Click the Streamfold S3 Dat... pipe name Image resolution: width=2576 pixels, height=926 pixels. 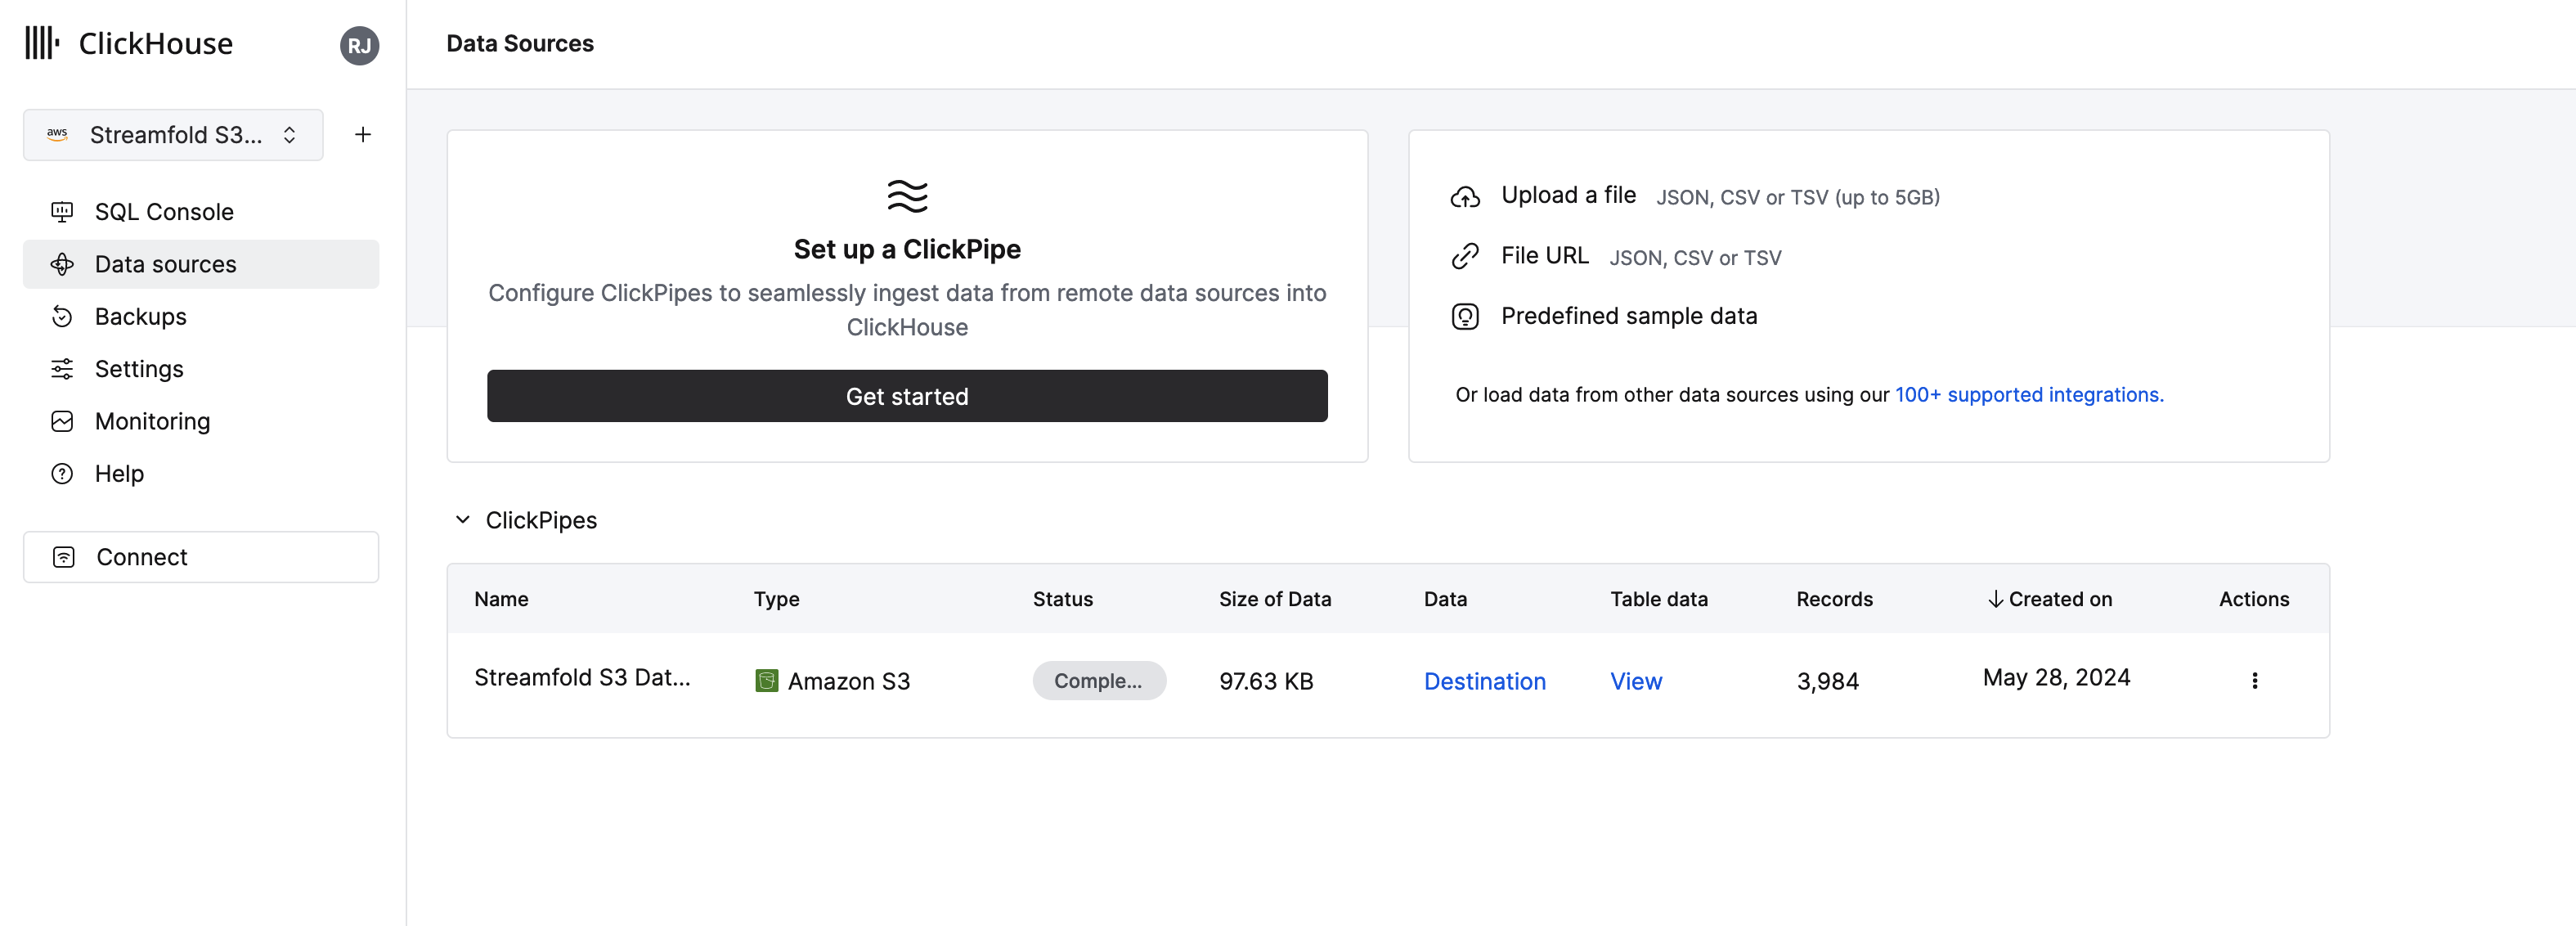tap(582, 678)
